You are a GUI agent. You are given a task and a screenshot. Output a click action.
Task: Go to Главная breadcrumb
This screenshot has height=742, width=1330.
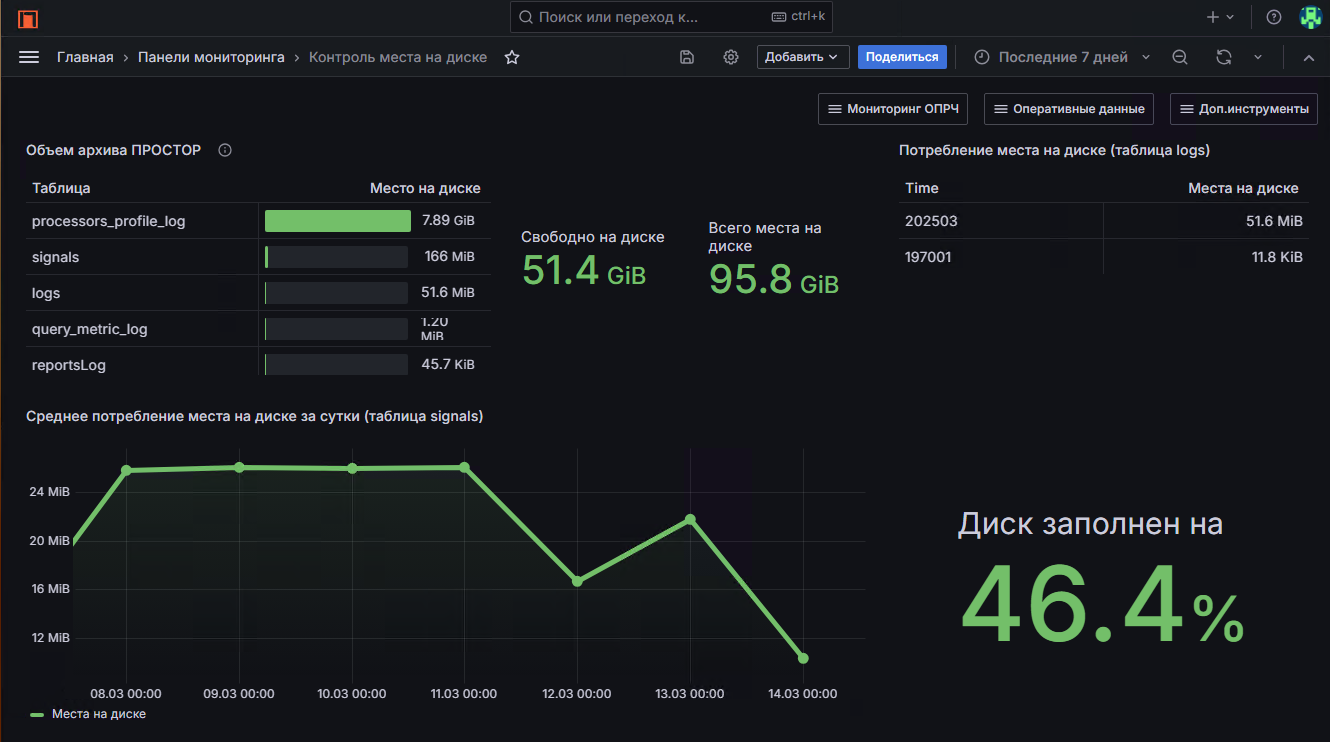[85, 57]
